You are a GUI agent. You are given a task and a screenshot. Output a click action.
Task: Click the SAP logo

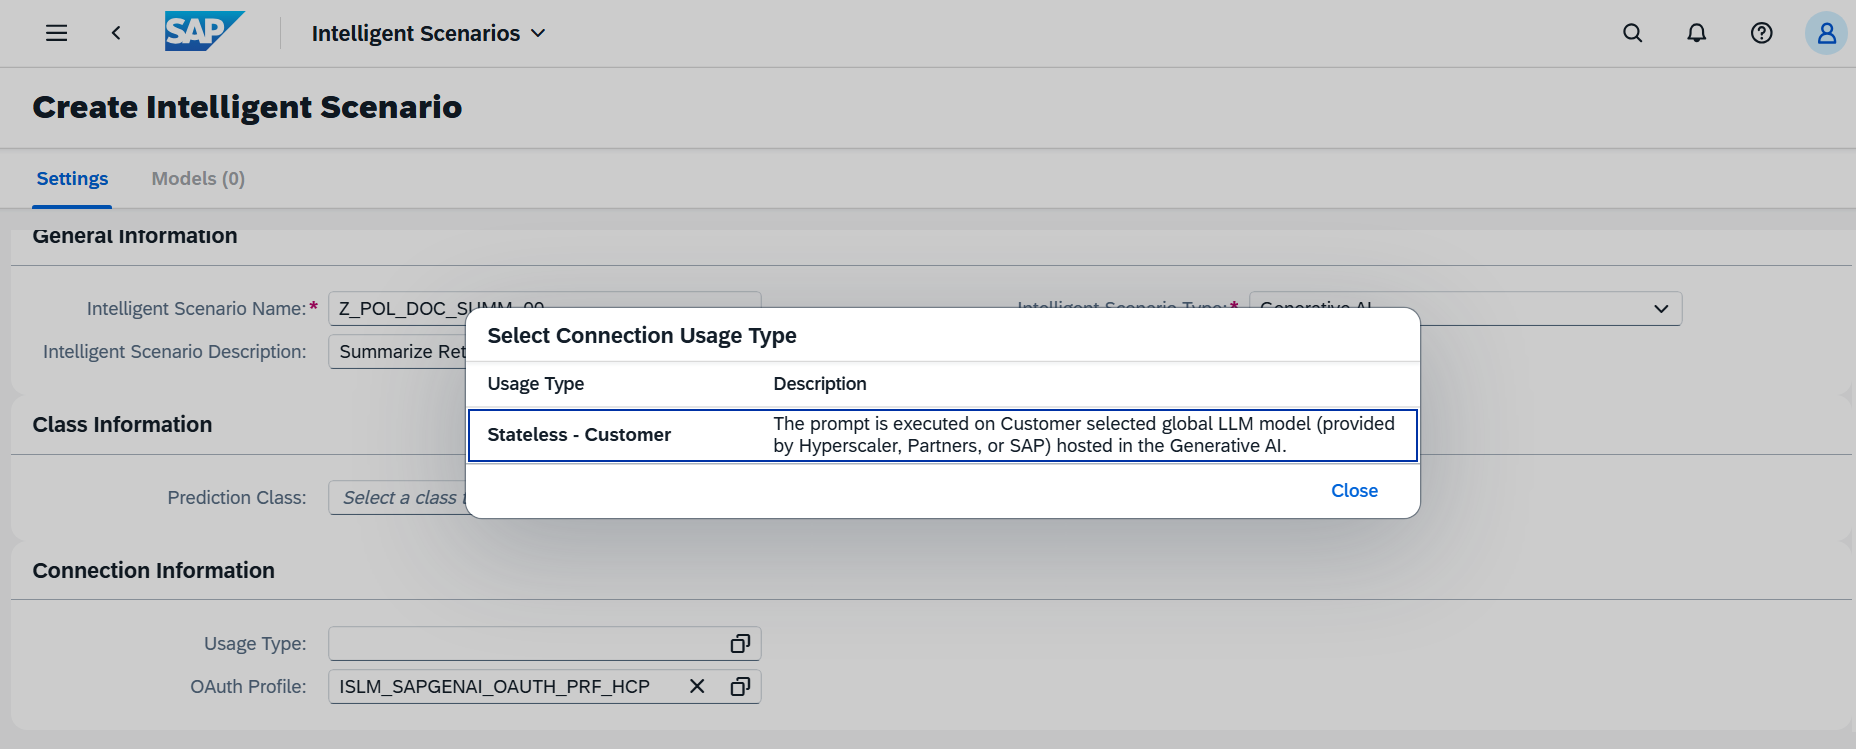(x=204, y=31)
